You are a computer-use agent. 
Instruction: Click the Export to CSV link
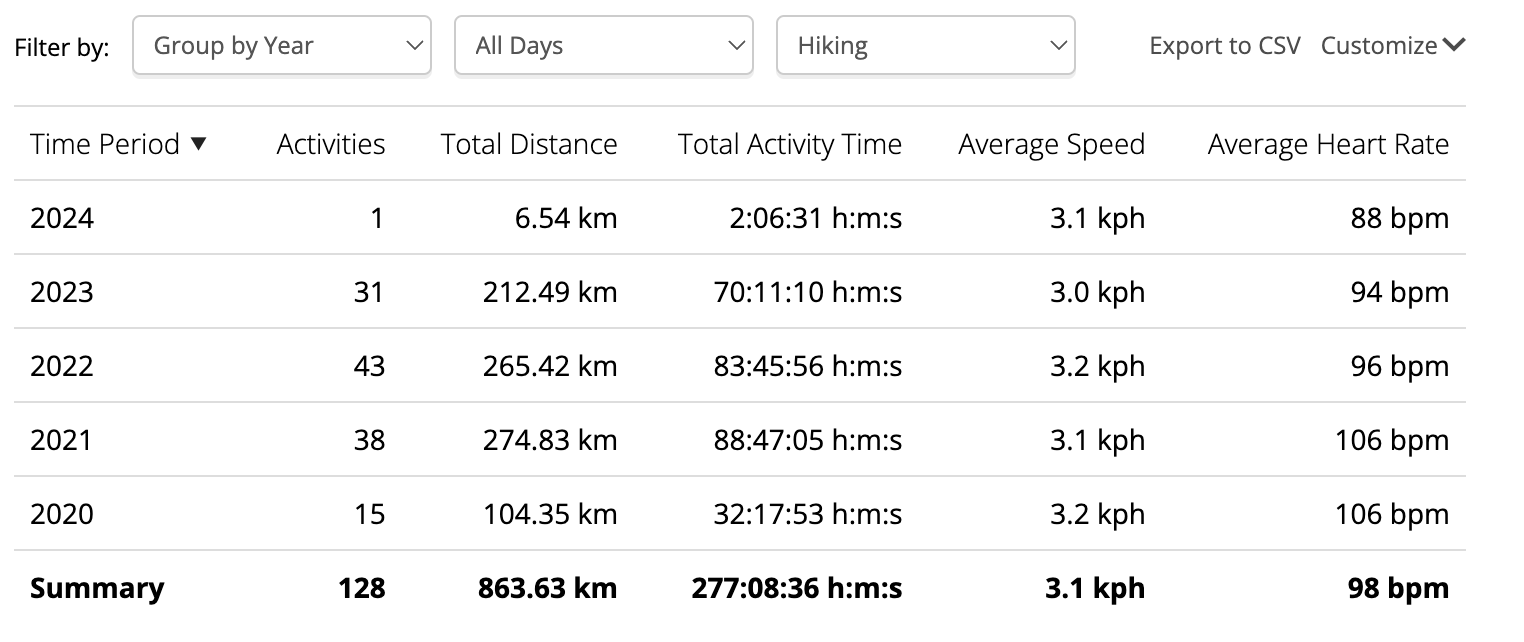click(x=1225, y=46)
